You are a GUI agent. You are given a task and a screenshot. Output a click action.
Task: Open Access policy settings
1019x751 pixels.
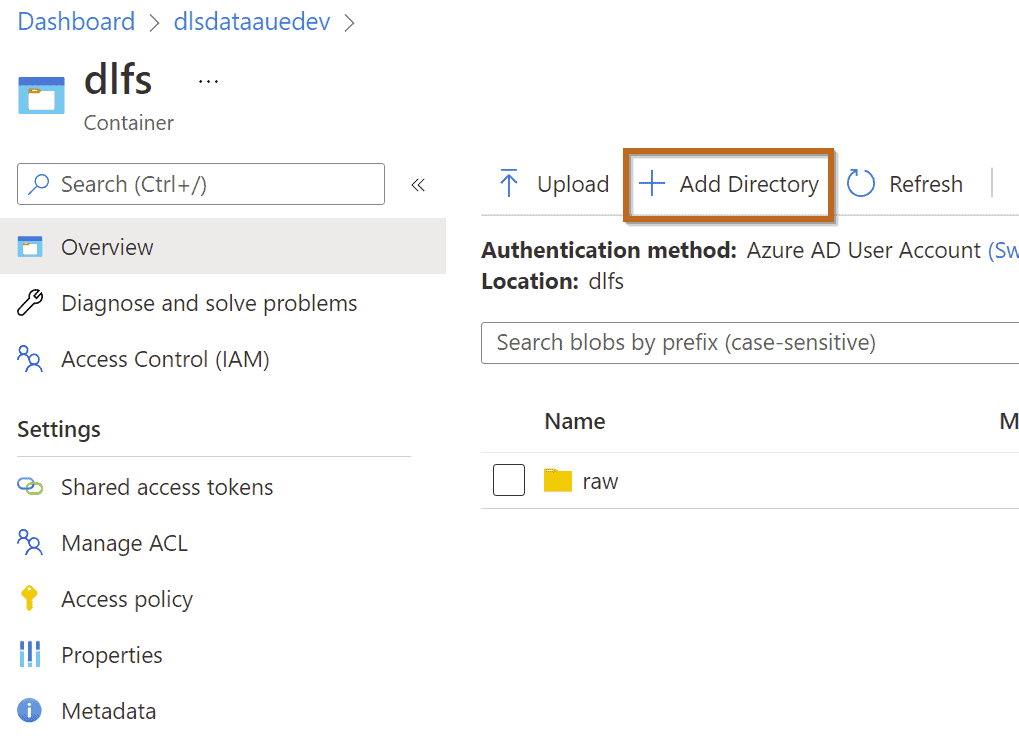(127, 599)
